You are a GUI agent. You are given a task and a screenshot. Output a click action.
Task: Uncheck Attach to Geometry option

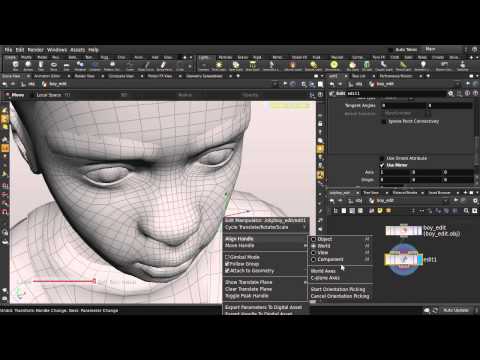click(250, 271)
